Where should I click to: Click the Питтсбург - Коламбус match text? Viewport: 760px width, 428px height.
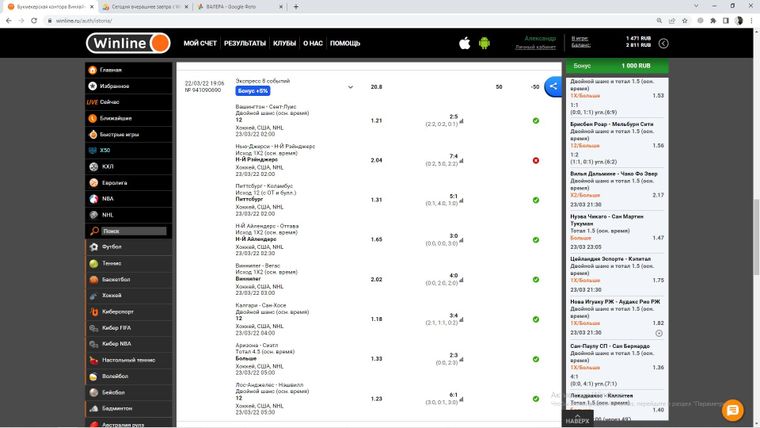[264, 186]
